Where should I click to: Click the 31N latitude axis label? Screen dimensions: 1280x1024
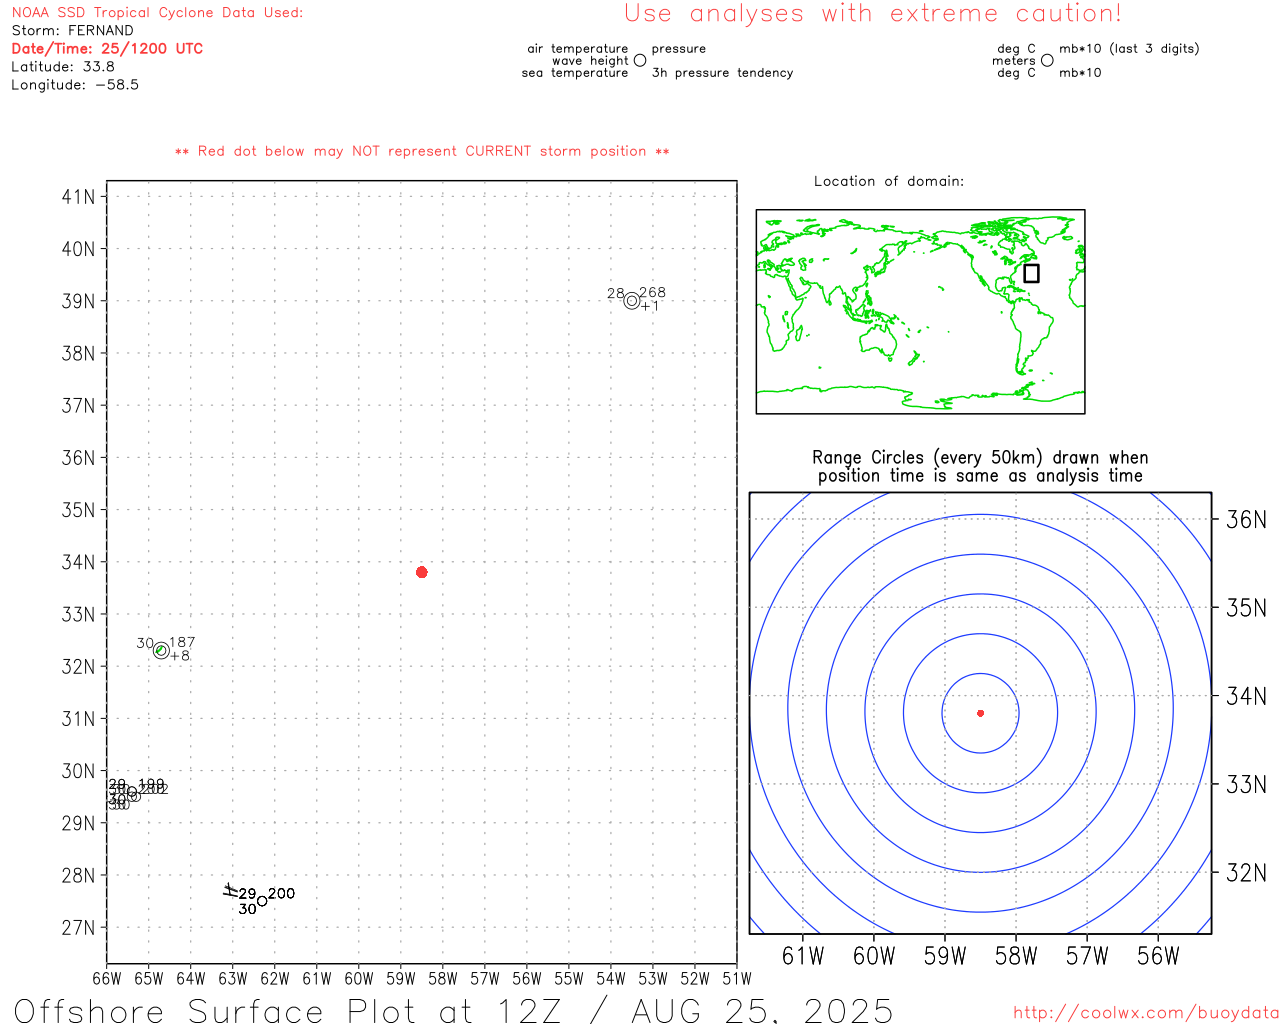[x=79, y=719]
